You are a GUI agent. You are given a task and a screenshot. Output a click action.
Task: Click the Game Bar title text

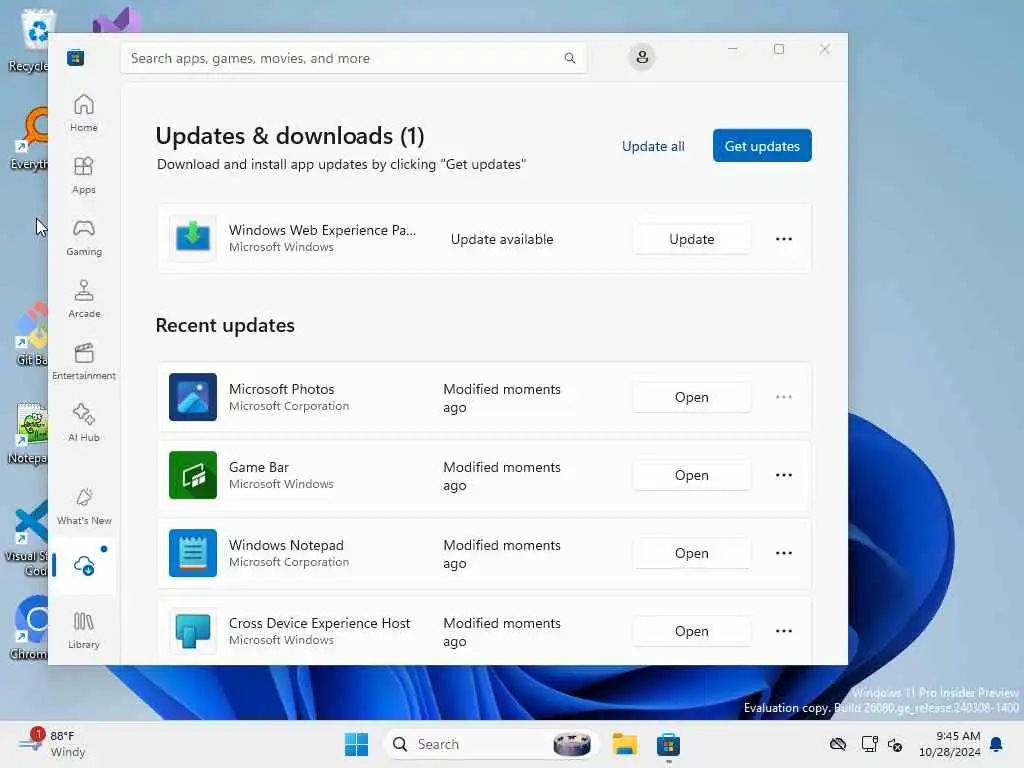coord(259,467)
